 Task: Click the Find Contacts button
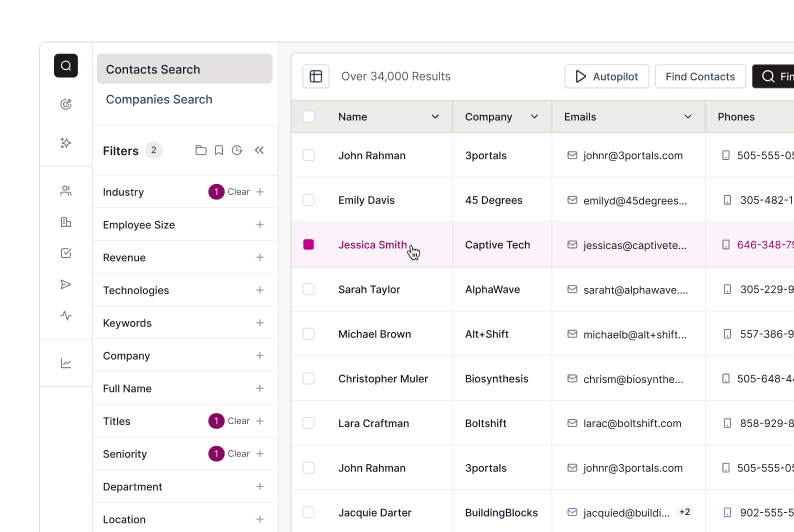(700, 76)
